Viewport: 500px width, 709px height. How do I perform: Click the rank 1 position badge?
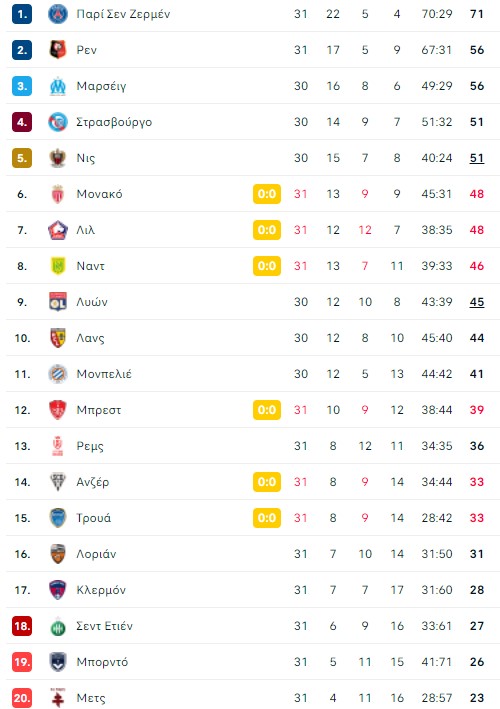[22, 14]
